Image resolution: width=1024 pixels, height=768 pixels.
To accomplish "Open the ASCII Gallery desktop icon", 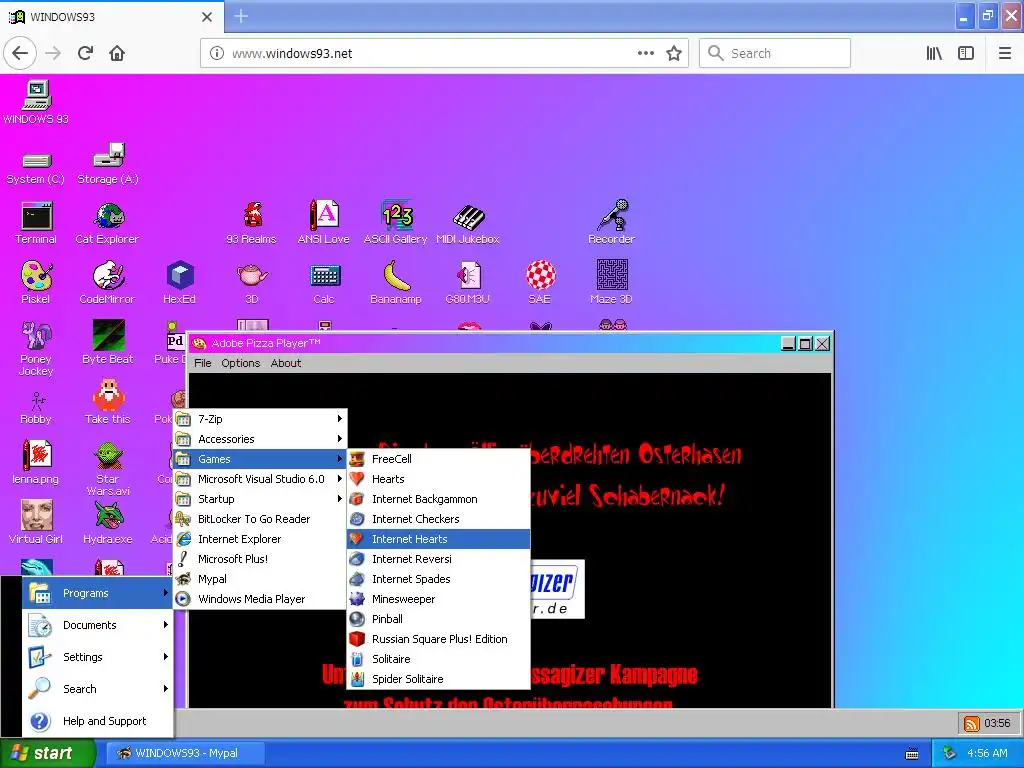I will [396, 222].
